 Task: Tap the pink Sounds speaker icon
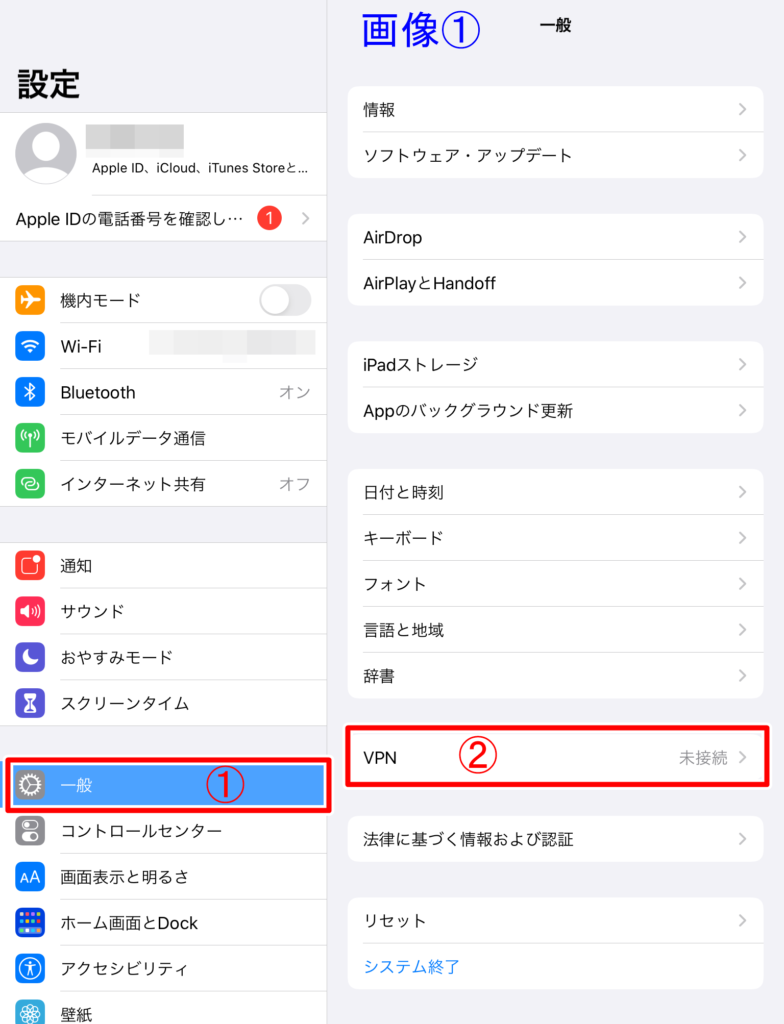coord(30,611)
